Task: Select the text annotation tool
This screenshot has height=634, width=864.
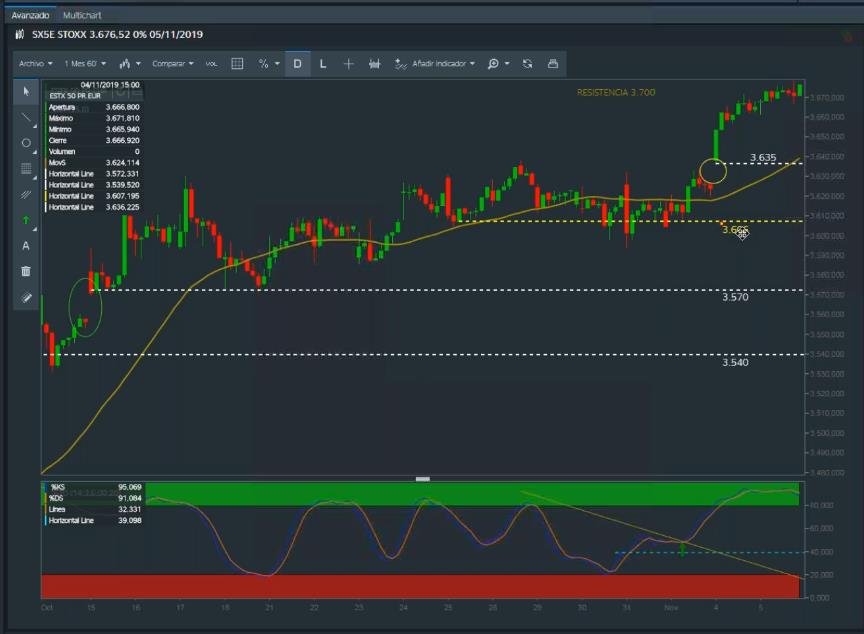Action: (x=26, y=246)
